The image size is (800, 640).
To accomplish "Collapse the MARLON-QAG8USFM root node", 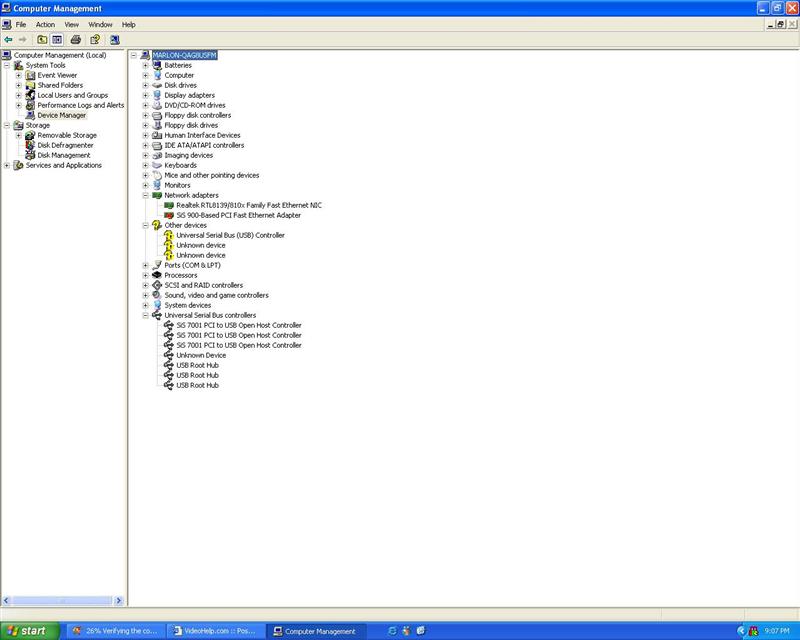I will tap(134, 55).
